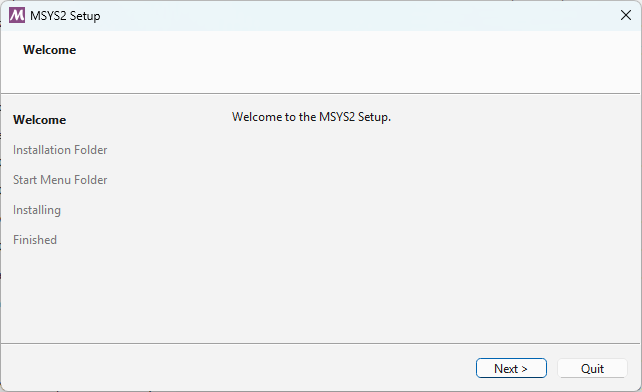Close the MSYS2 Setup window

[x=625, y=16]
